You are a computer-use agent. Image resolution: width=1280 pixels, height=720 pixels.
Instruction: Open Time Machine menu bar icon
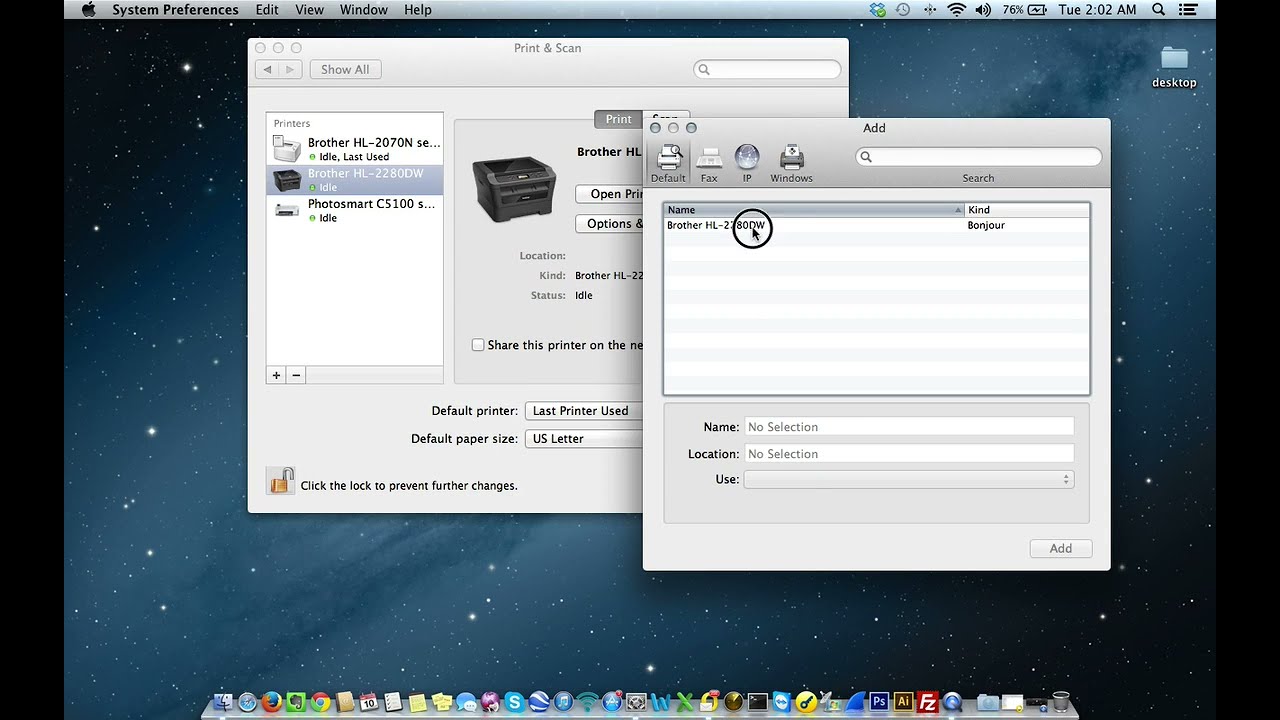[x=903, y=10]
